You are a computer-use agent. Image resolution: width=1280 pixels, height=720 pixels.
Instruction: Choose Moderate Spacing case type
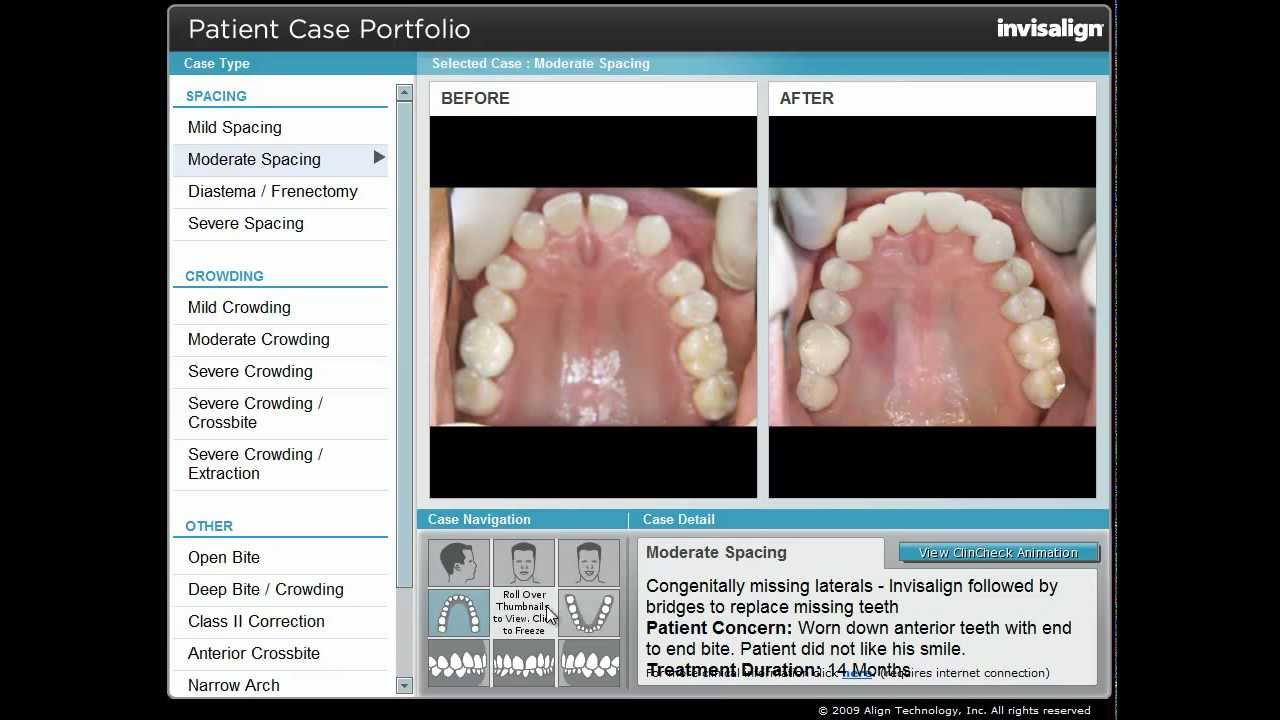(280, 159)
